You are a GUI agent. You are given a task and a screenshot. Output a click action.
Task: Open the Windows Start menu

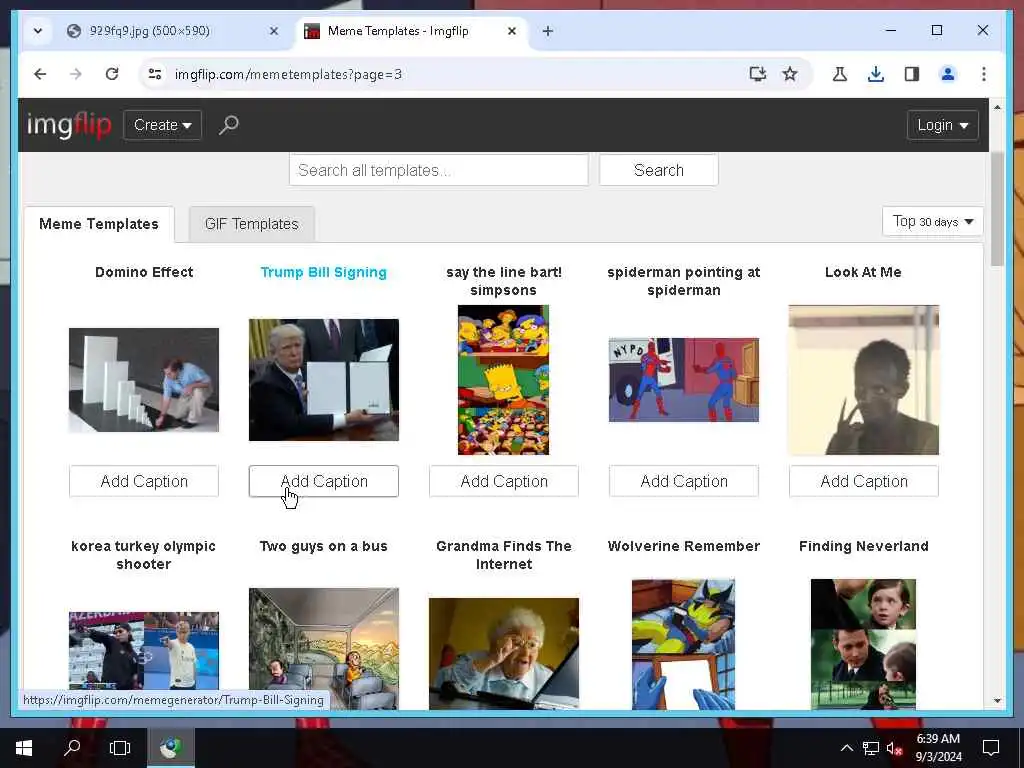pos(24,748)
